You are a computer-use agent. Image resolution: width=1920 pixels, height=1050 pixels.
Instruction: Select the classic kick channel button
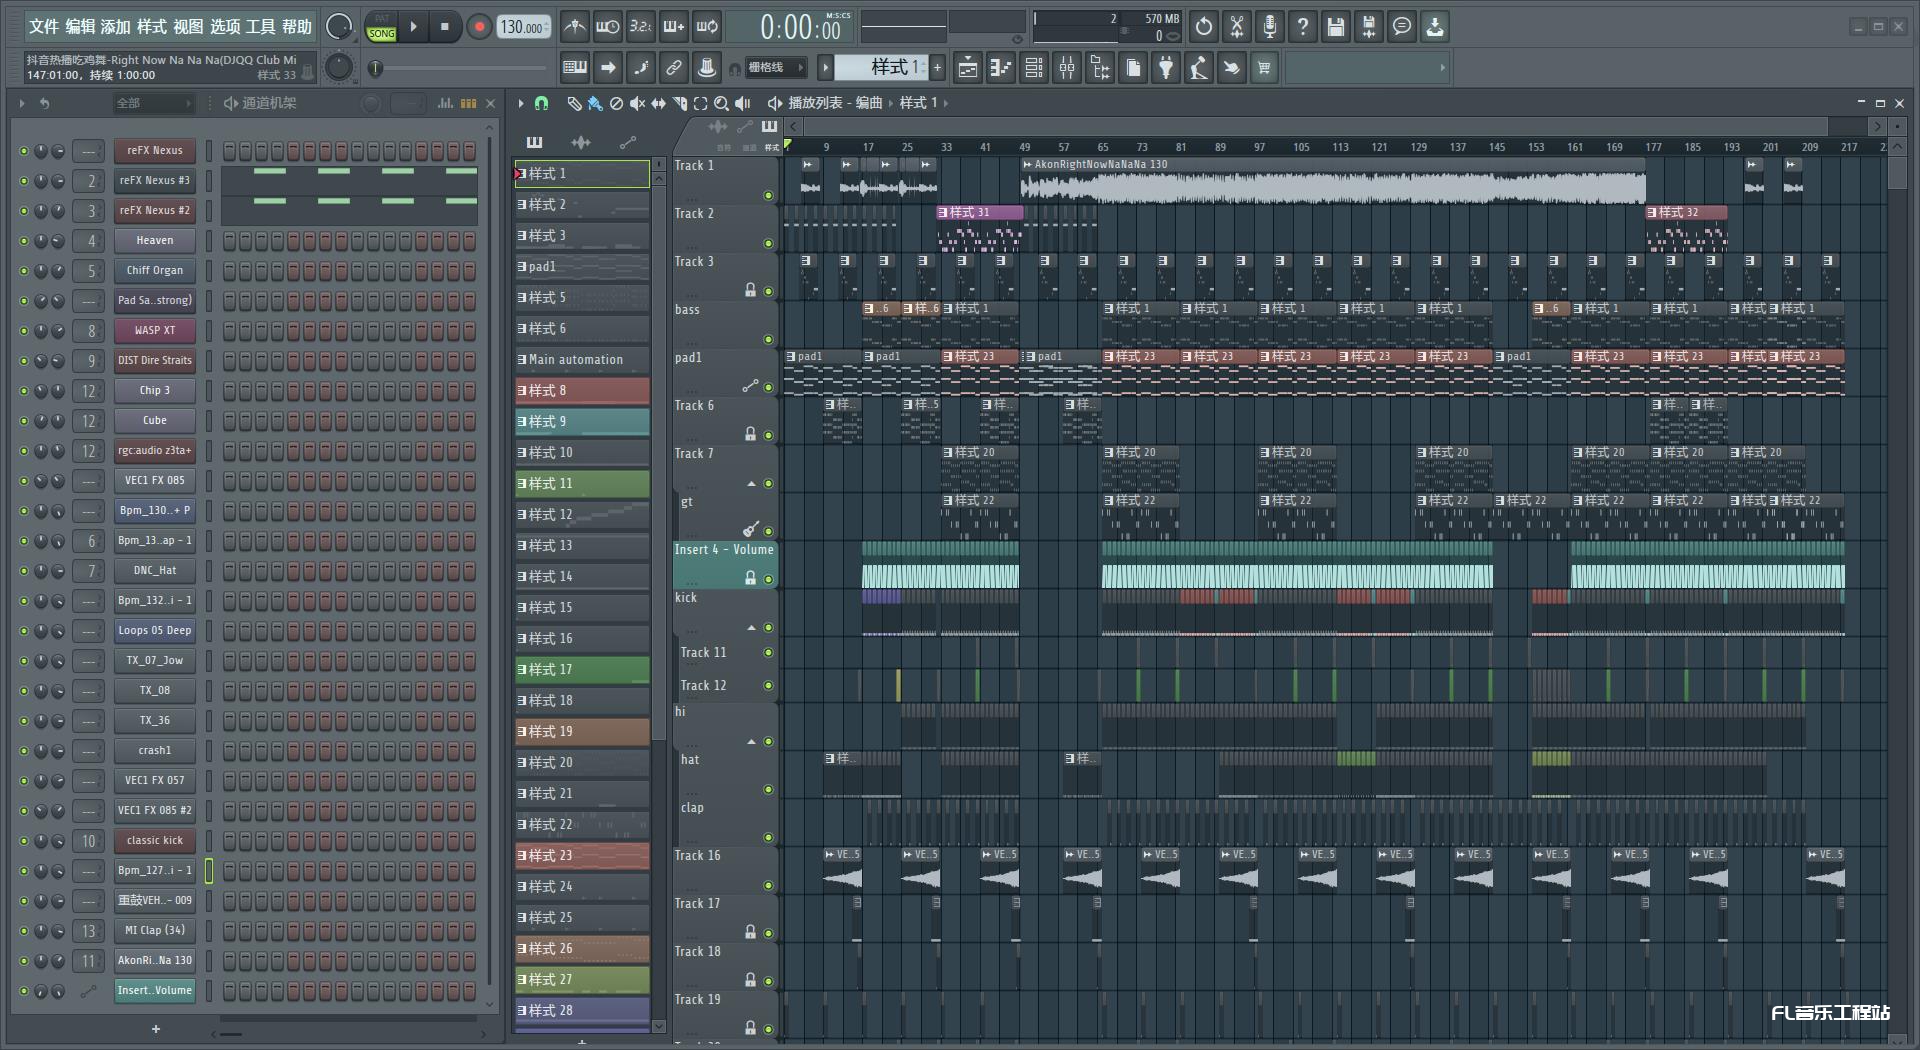(x=154, y=841)
